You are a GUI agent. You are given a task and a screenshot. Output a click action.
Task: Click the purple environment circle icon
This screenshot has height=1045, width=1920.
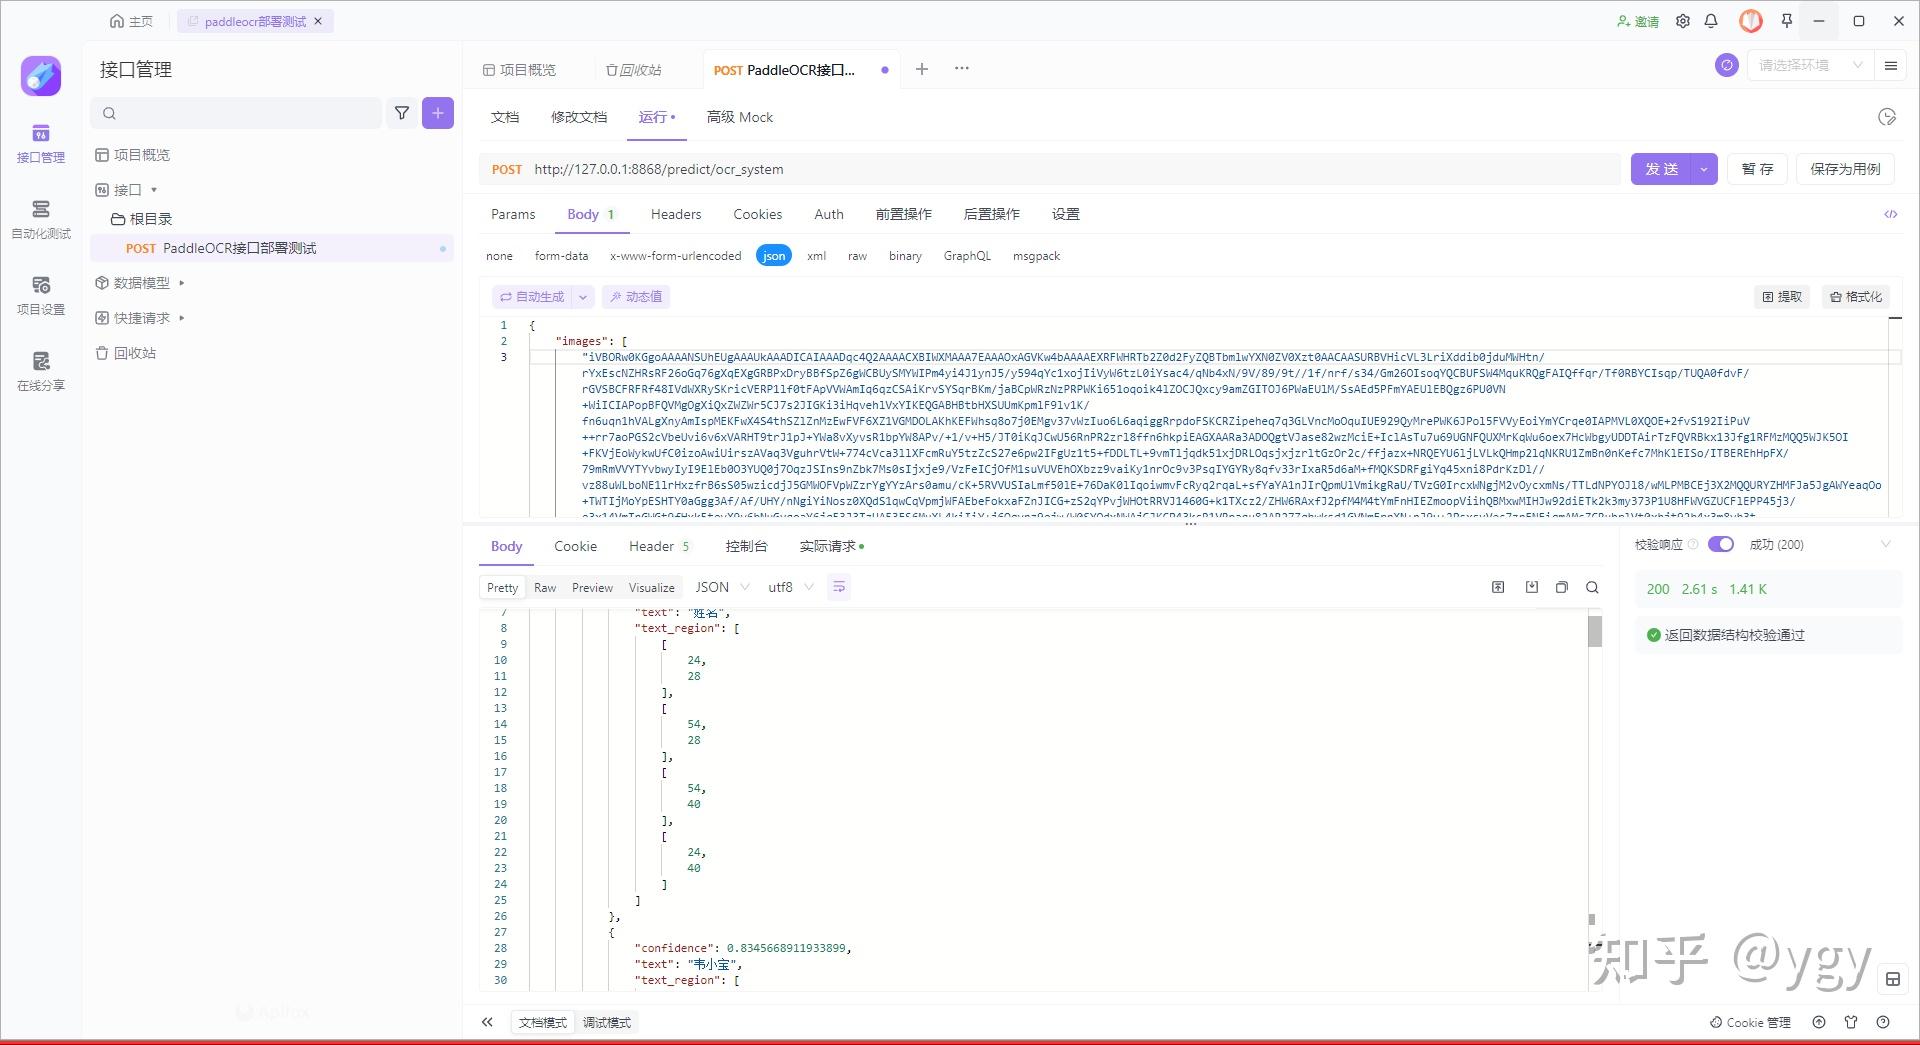(x=1727, y=65)
